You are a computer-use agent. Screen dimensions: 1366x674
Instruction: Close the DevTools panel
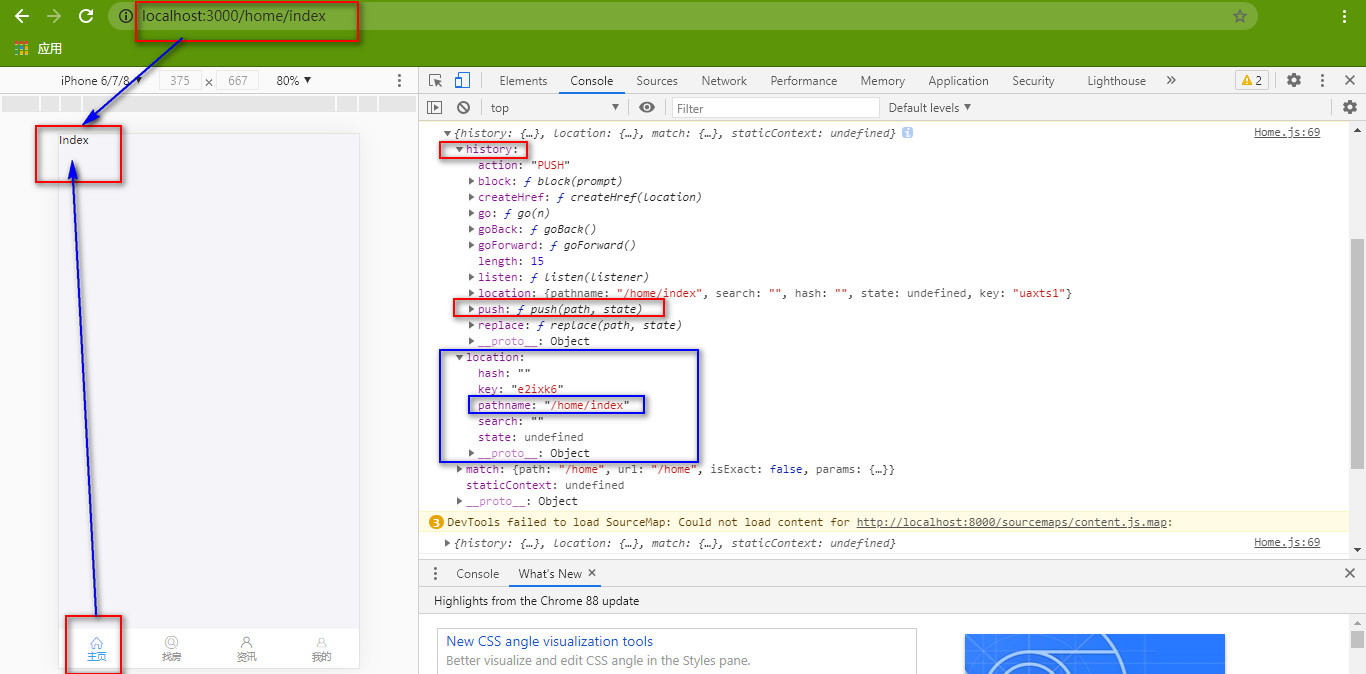pos(1349,80)
